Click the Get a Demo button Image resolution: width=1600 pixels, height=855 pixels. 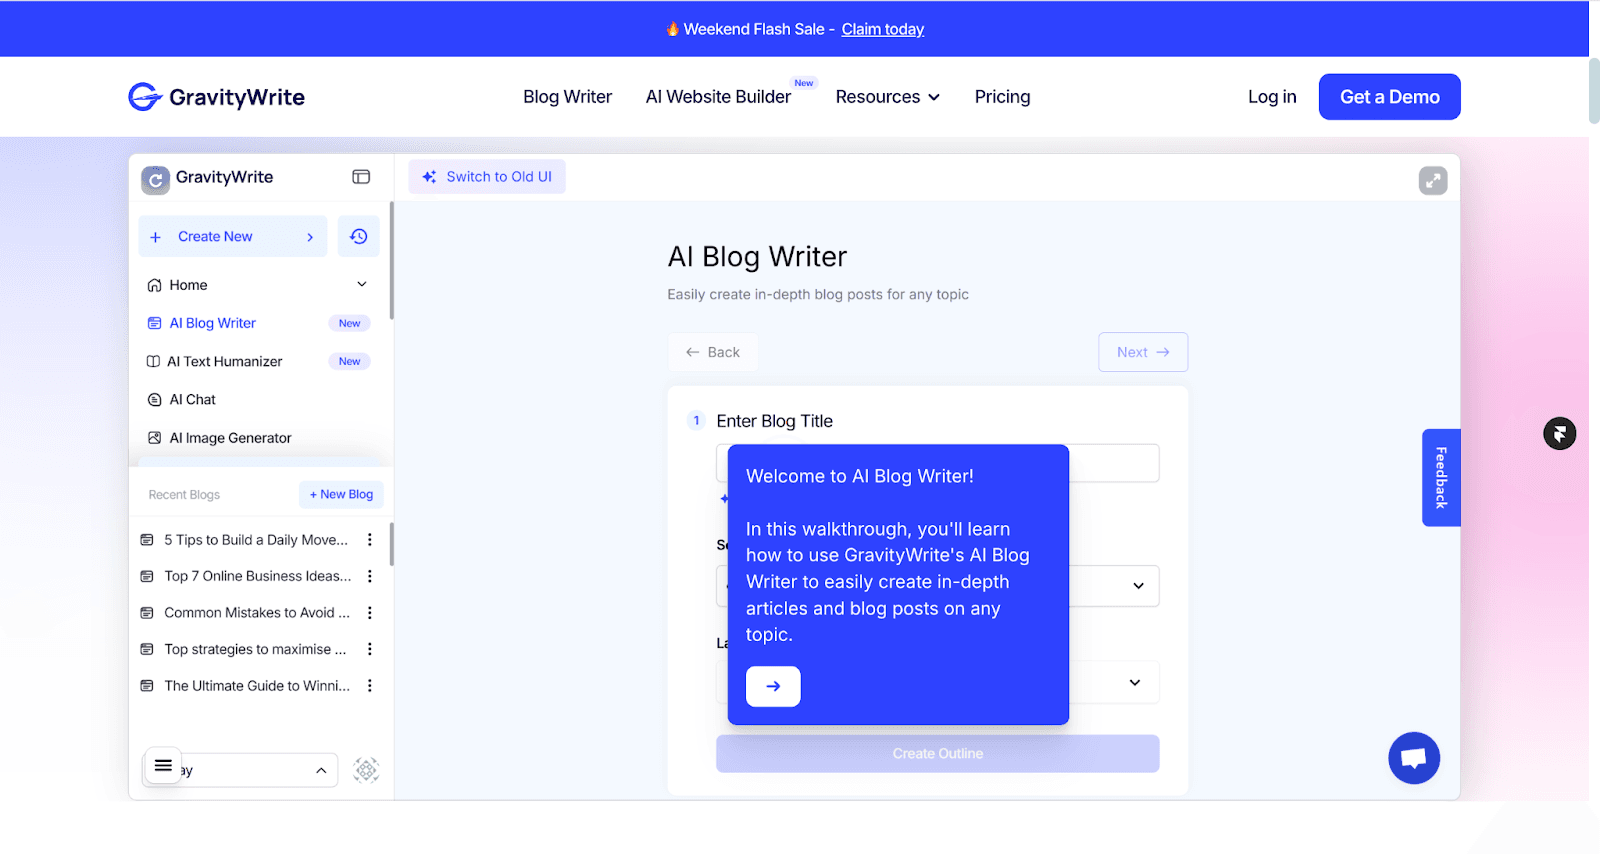[1390, 97]
